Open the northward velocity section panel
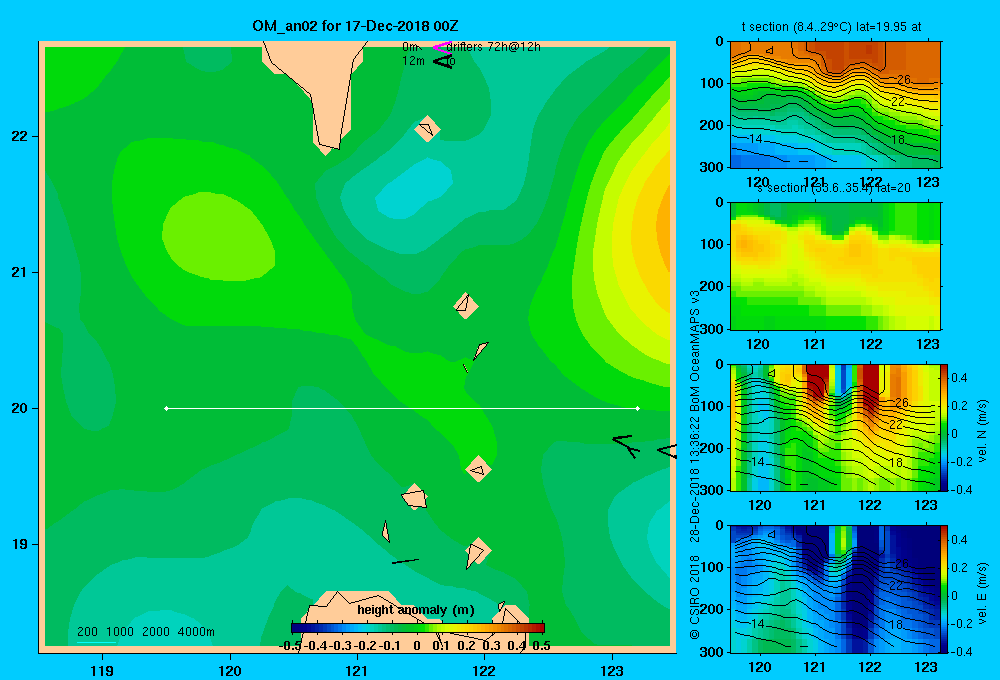1000x680 pixels. (835, 427)
